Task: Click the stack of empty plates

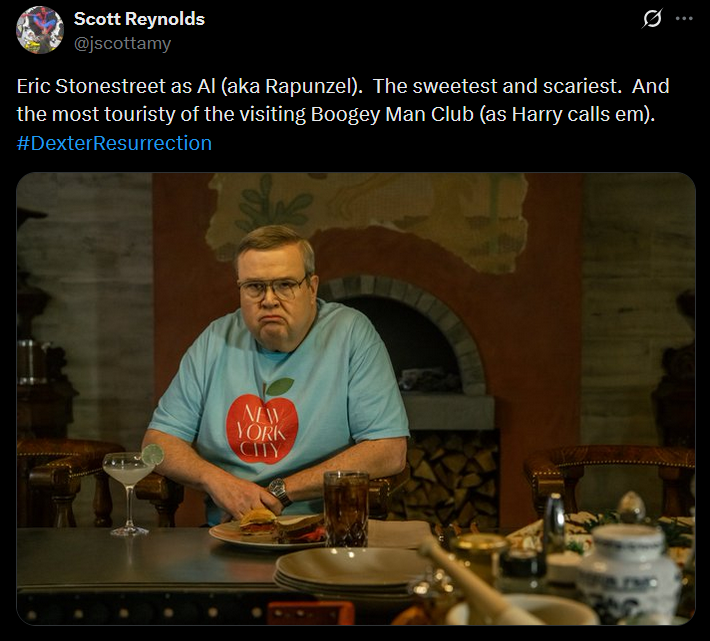Action: pos(351,573)
